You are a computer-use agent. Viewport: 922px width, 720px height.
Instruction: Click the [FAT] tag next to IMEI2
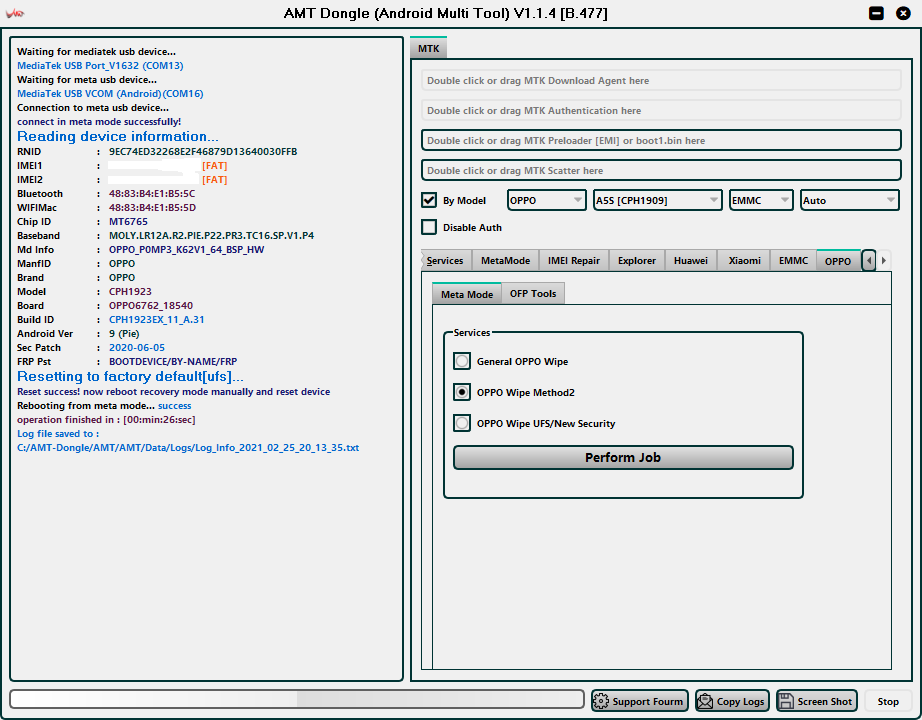pos(215,180)
